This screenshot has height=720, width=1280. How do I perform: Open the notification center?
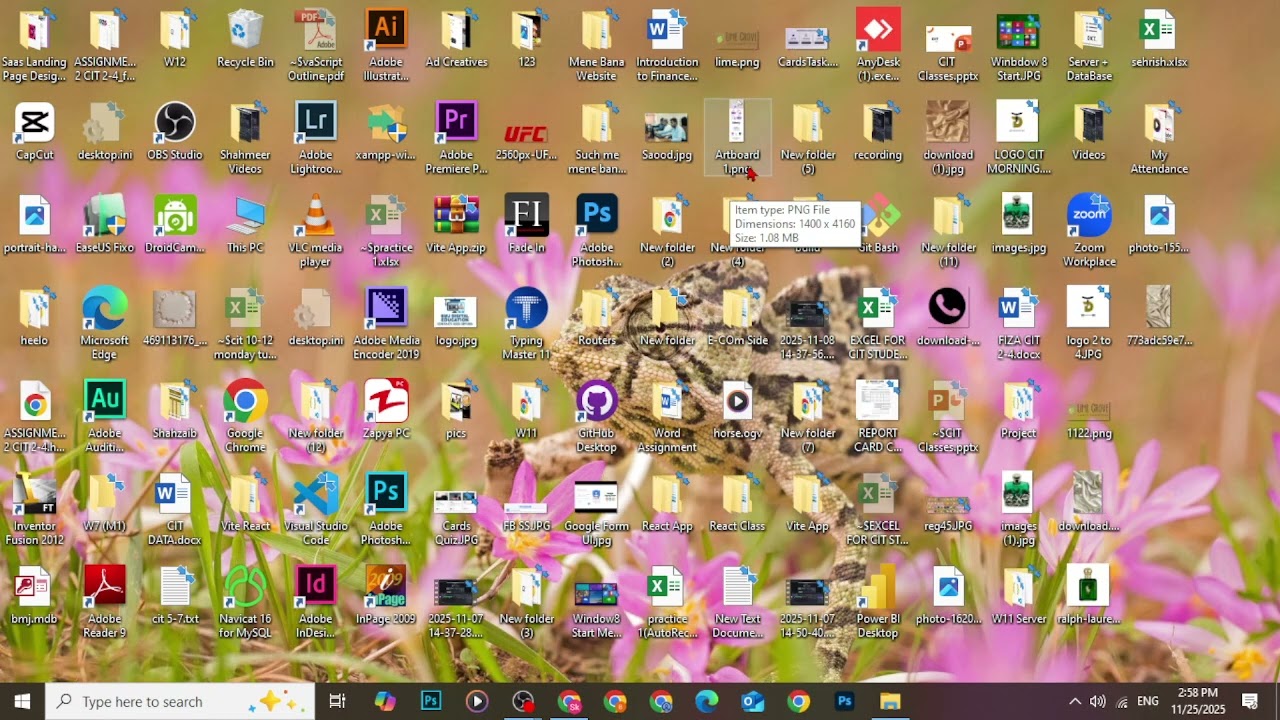click(1250, 701)
